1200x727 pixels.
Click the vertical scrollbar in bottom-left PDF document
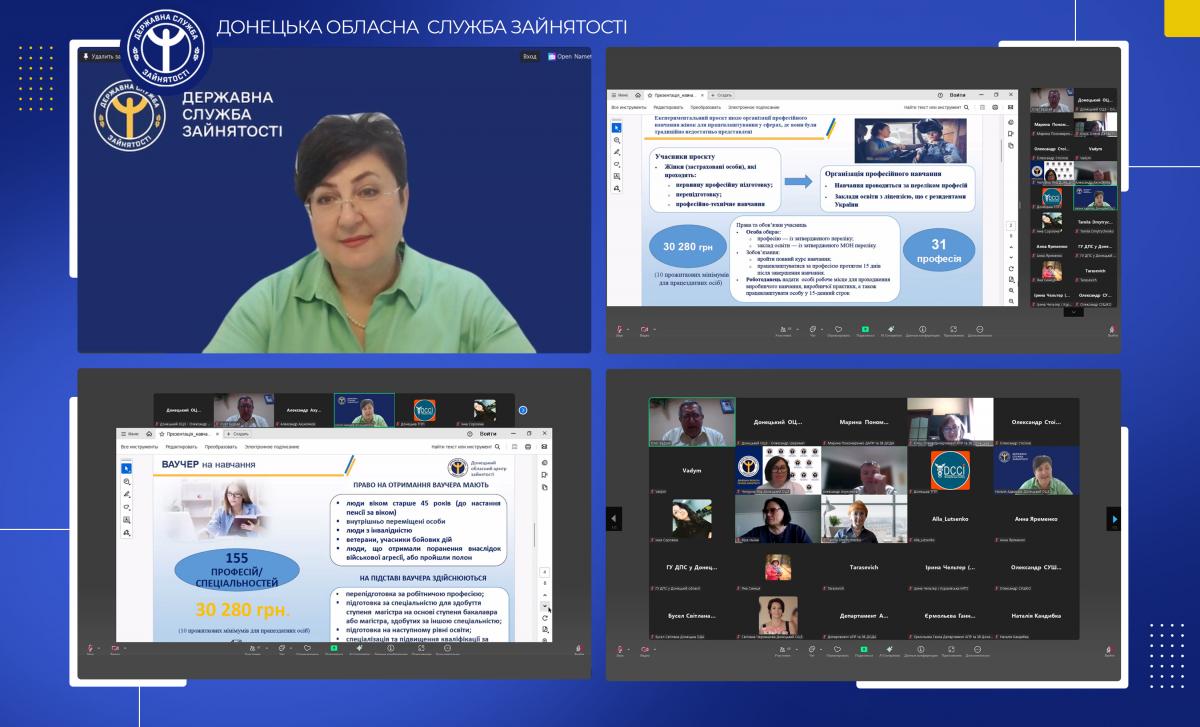535,535
